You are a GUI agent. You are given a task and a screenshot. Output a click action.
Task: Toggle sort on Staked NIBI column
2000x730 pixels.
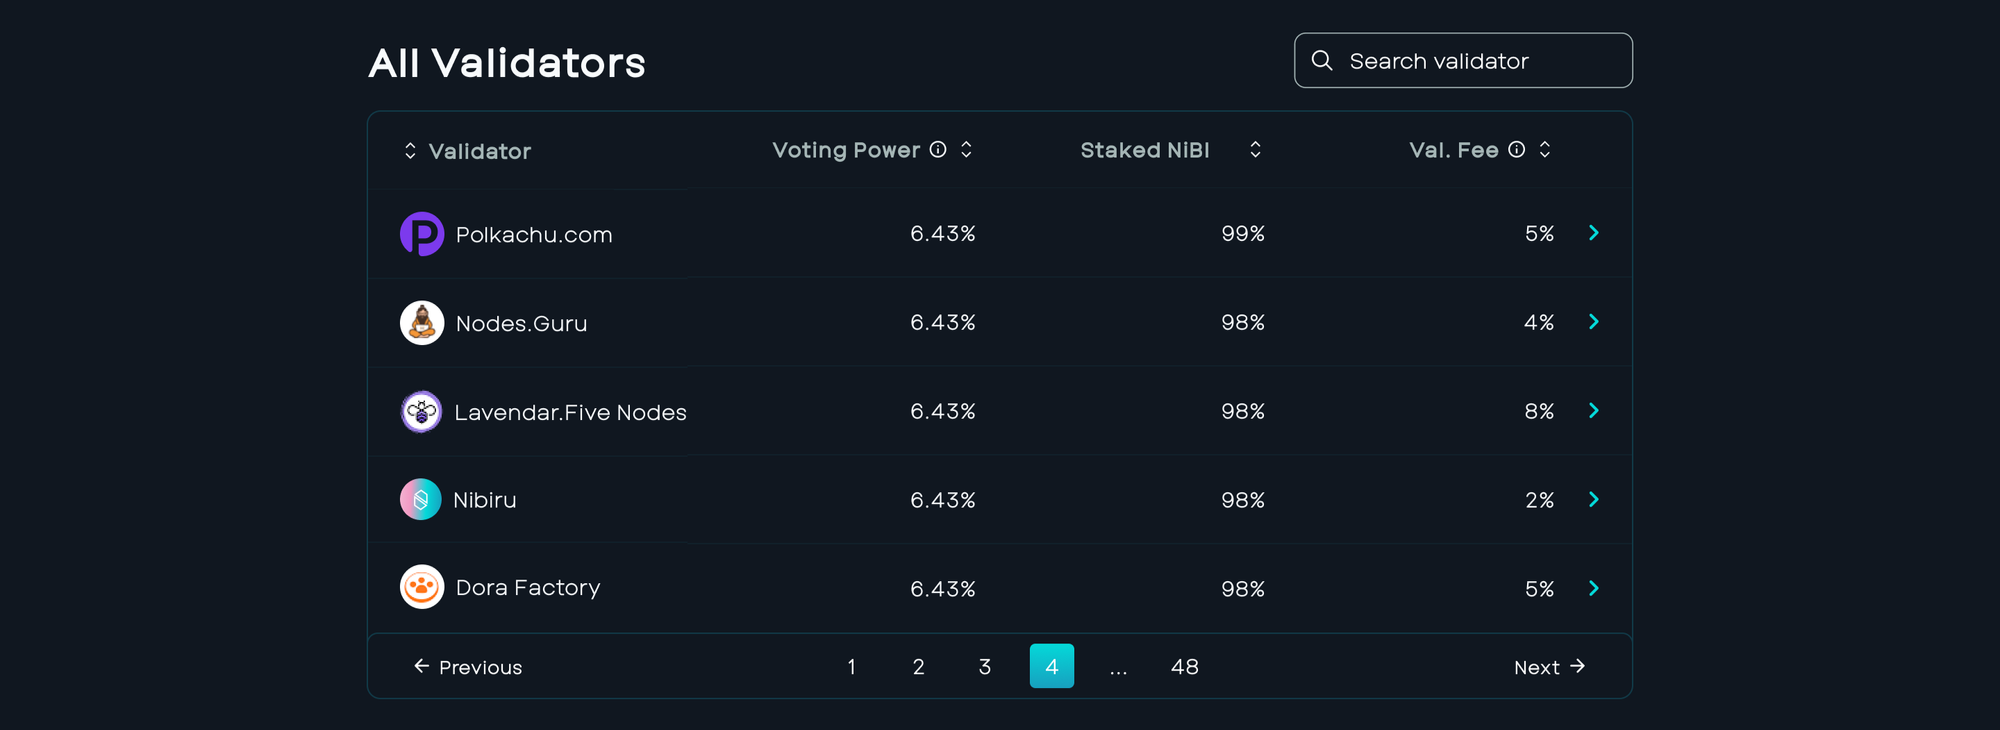pos(1255,150)
